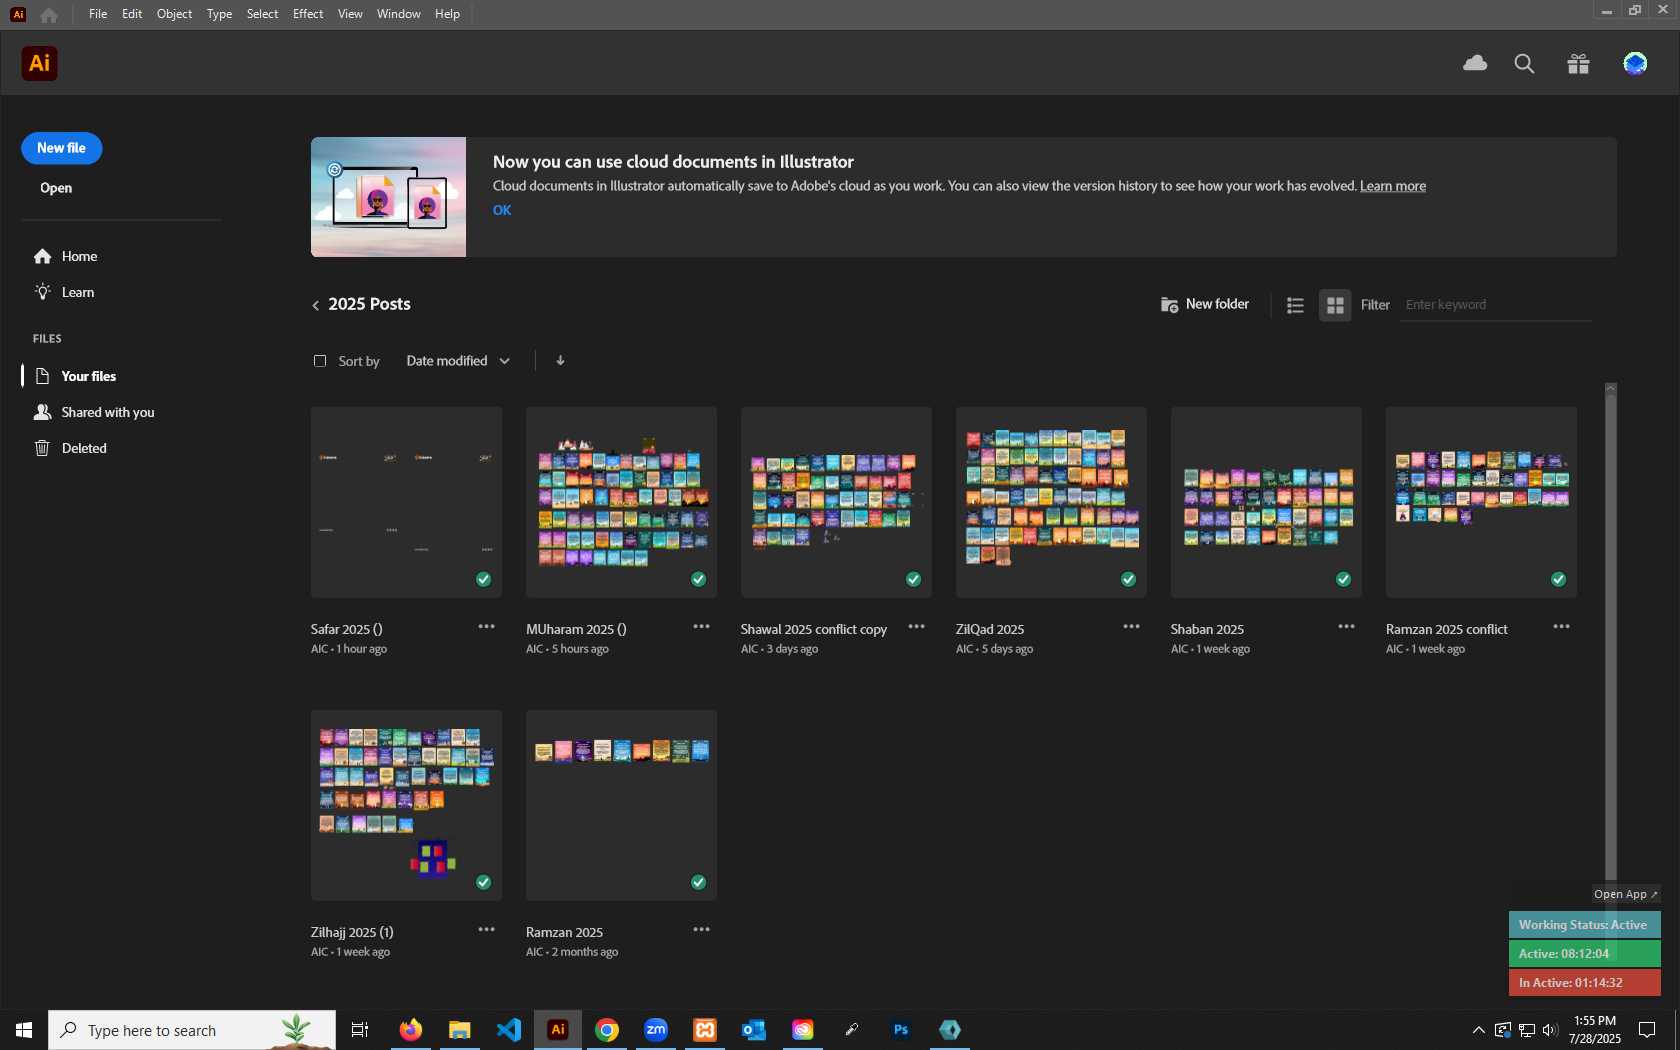Click the Learn more link
The image size is (1680, 1050).
click(x=1393, y=186)
